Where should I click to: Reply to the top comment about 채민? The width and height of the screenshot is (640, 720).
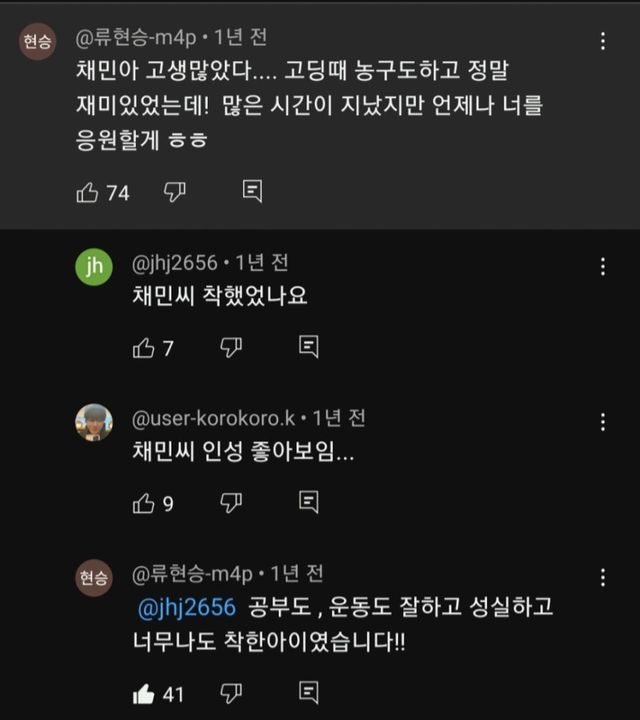point(253,192)
